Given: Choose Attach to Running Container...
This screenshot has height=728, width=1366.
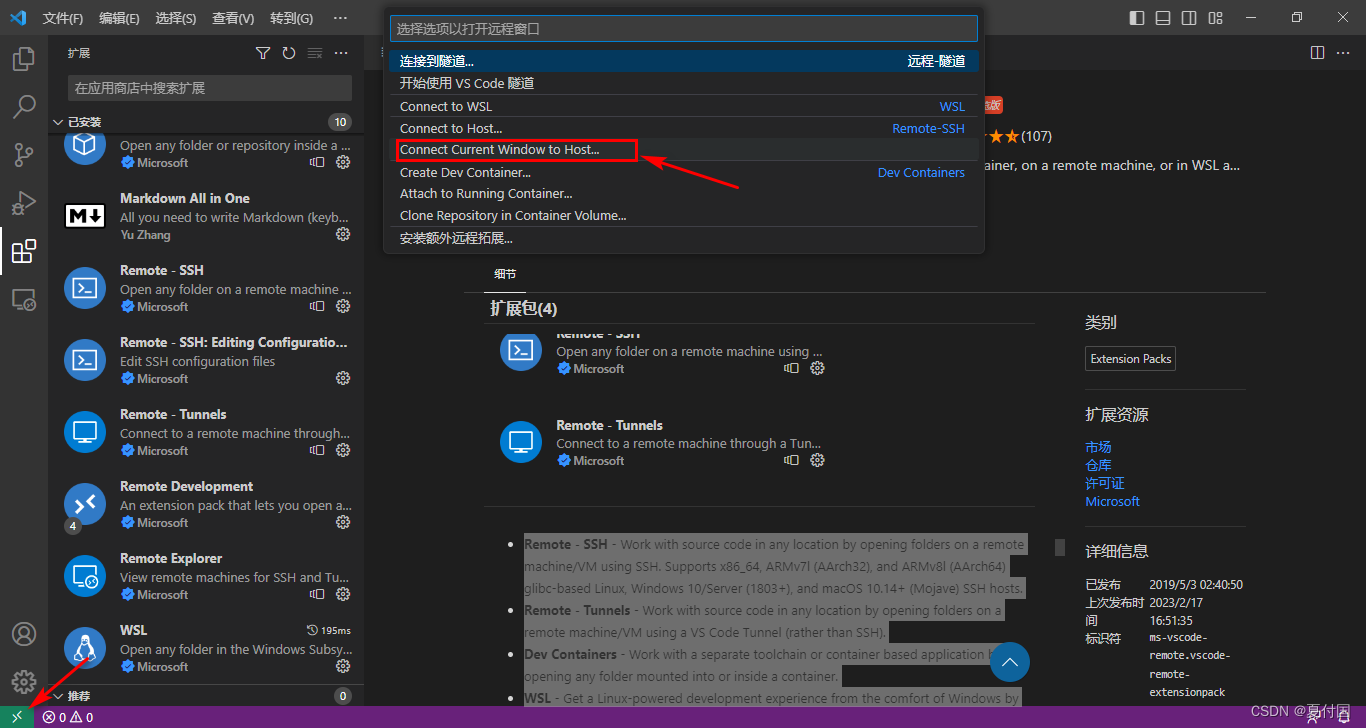Looking at the screenshot, I should (684, 194).
